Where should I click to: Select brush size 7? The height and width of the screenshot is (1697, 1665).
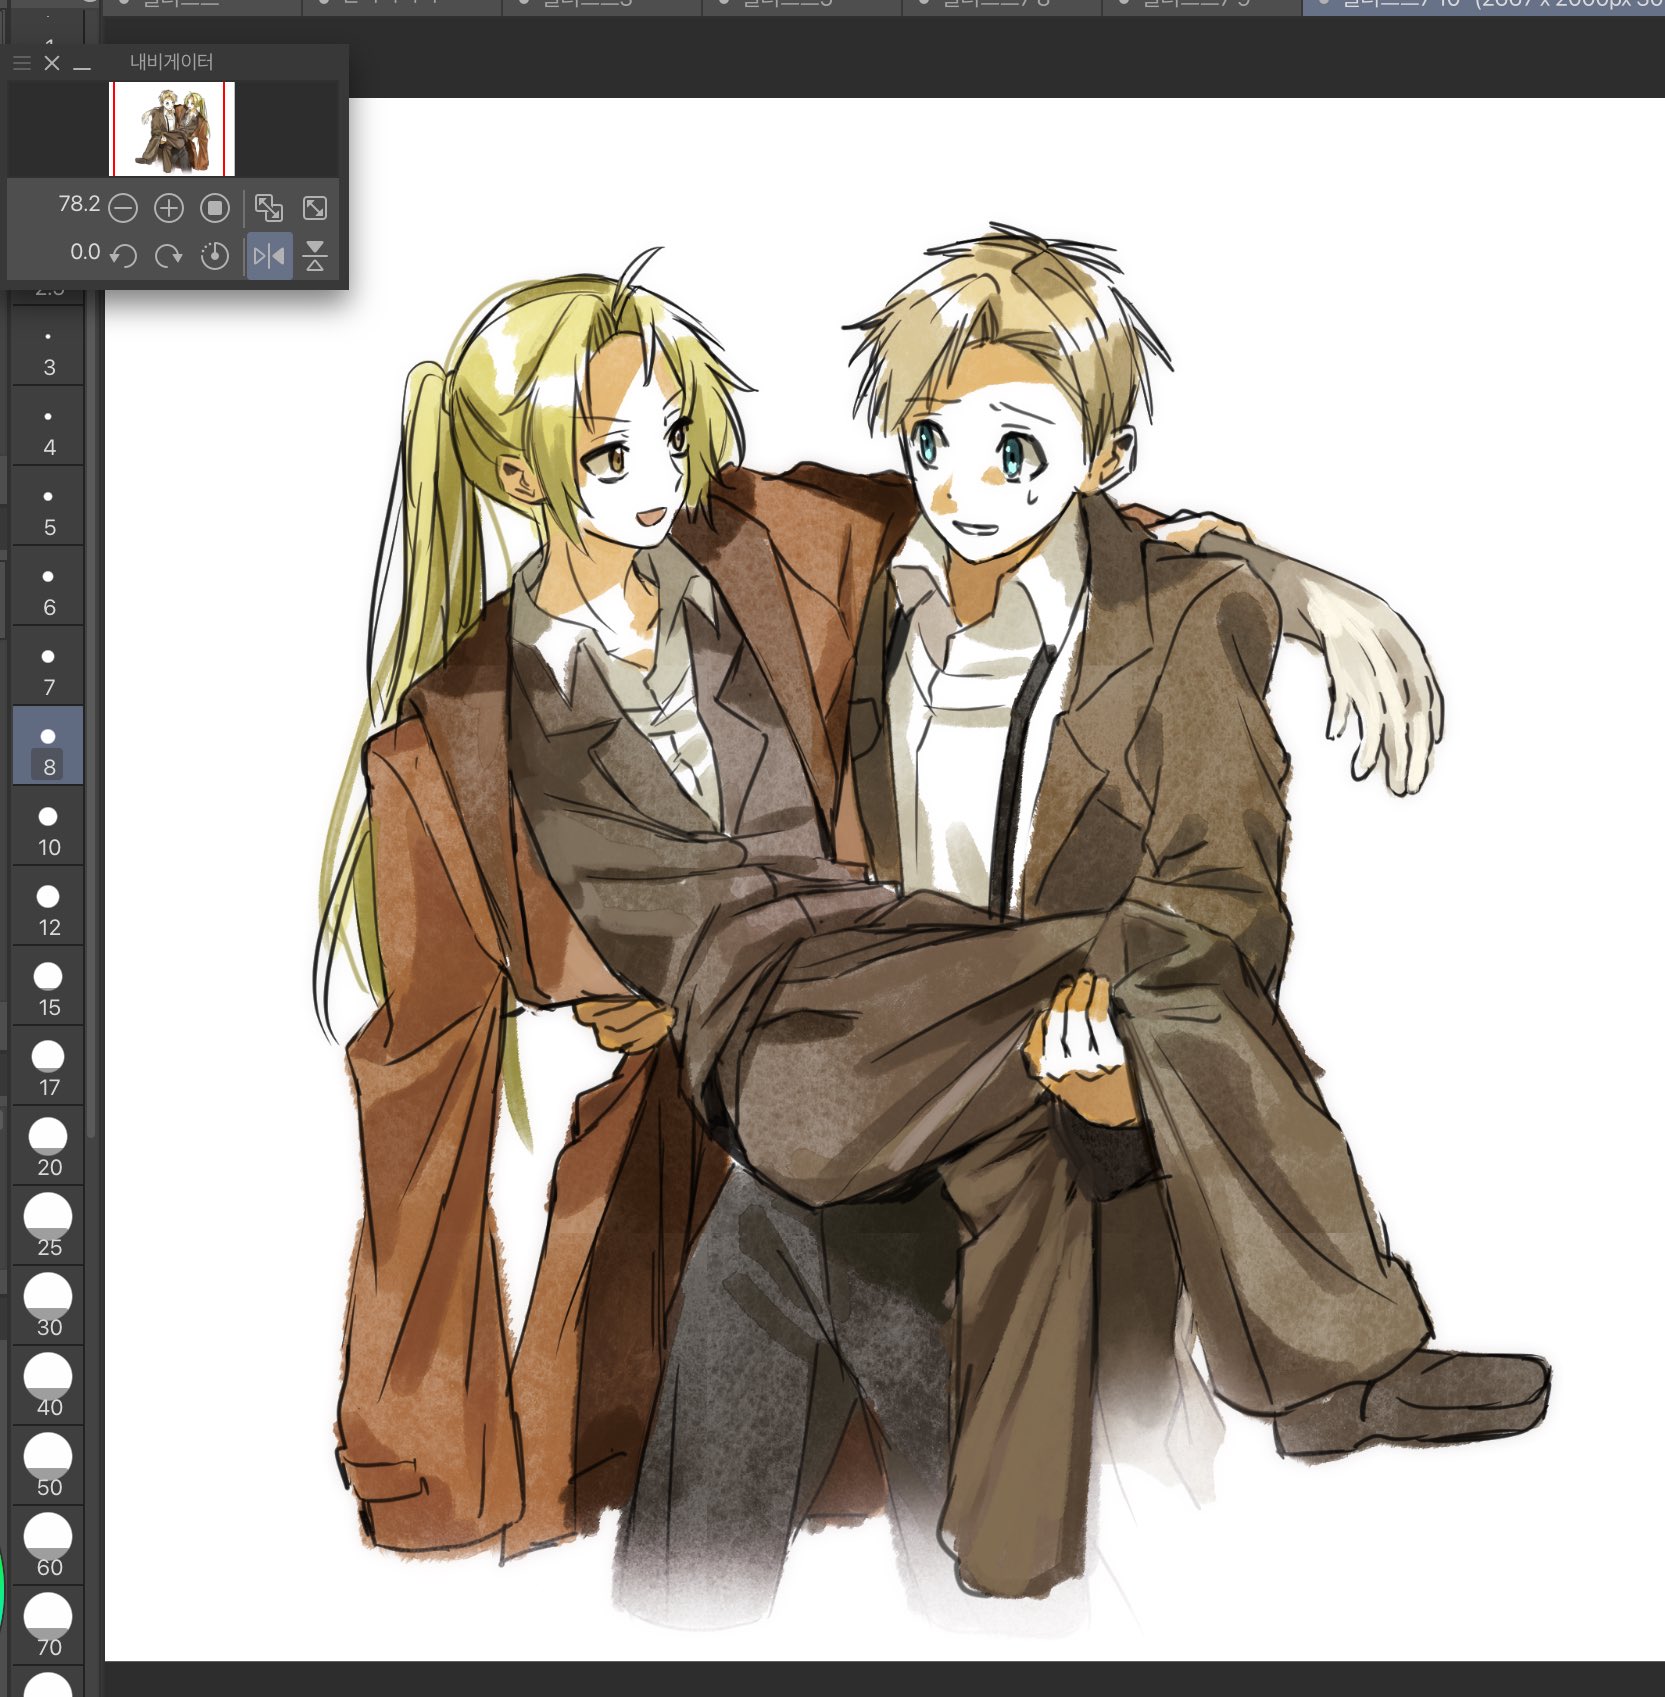48,665
